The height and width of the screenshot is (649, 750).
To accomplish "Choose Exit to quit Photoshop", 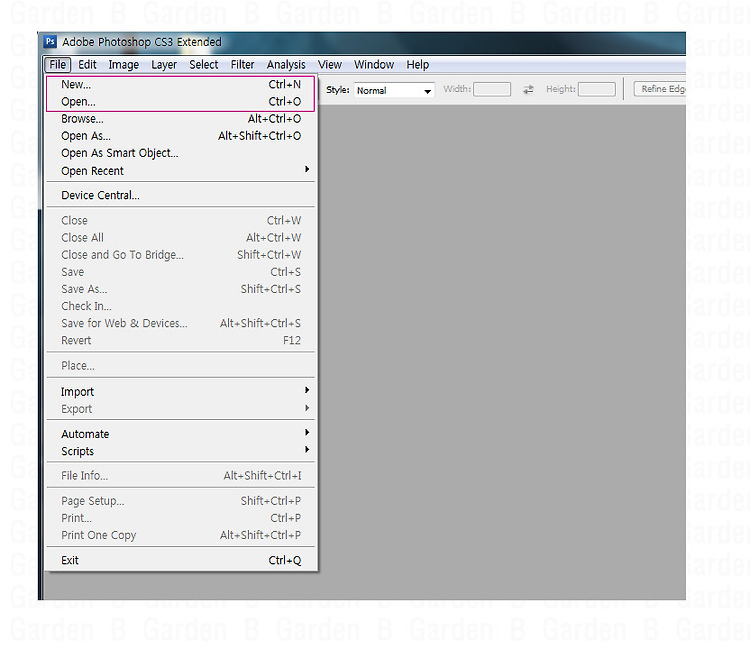I will 181,560.
